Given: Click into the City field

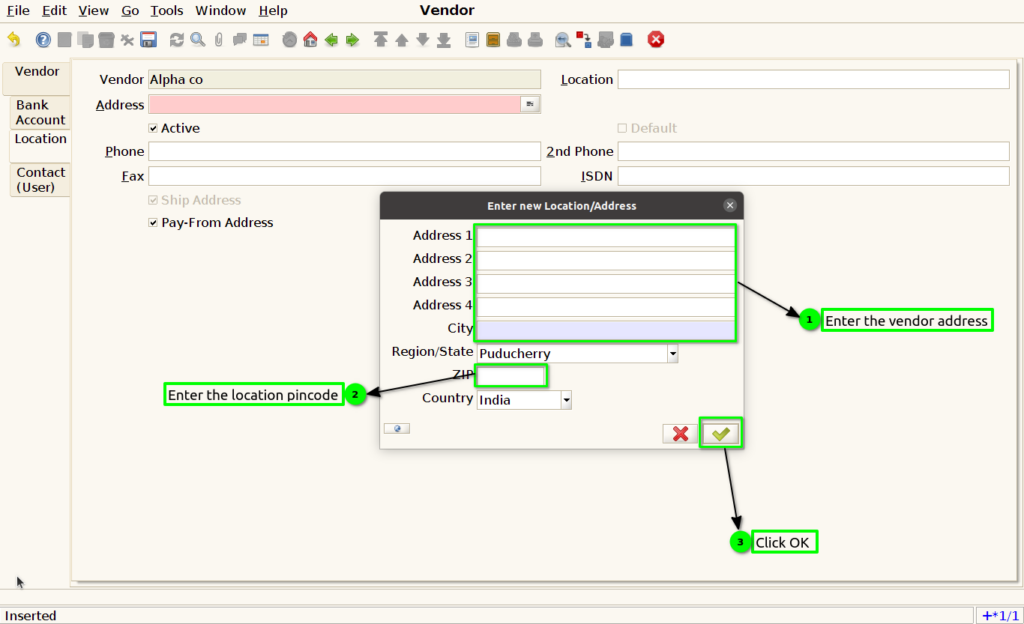Looking at the screenshot, I should (x=605, y=330).
